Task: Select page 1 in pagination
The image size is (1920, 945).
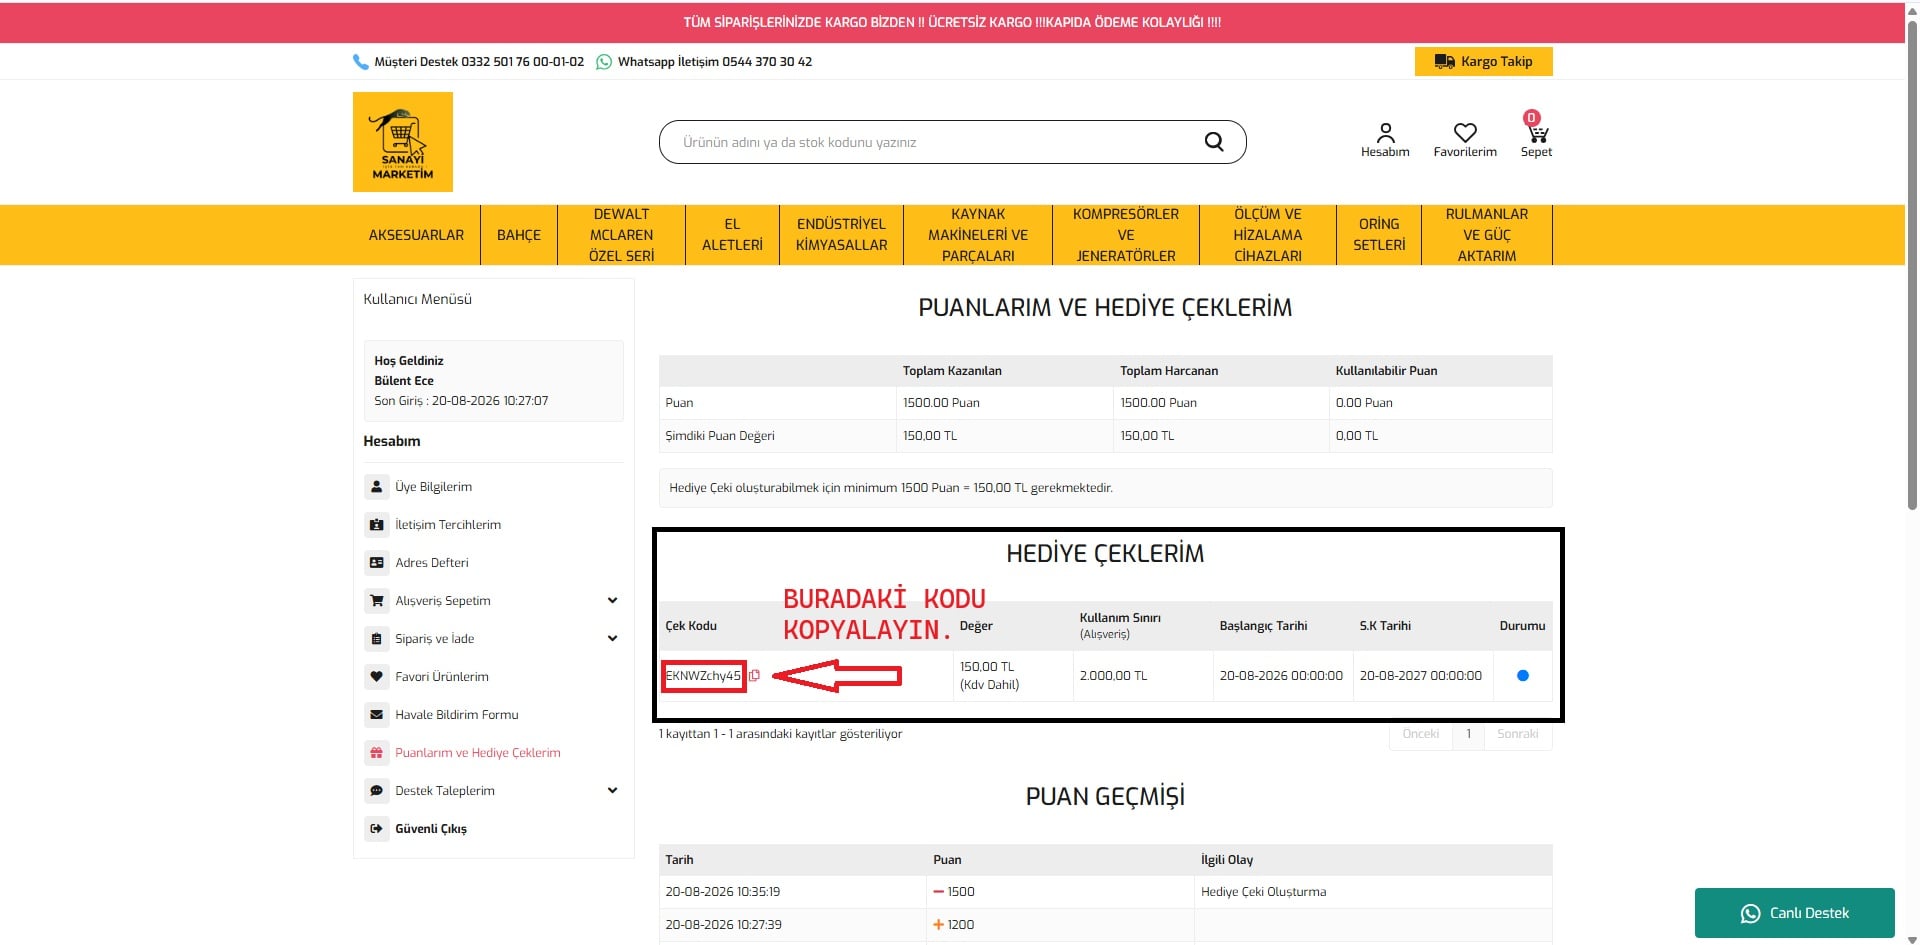Action: [1468, 734]
